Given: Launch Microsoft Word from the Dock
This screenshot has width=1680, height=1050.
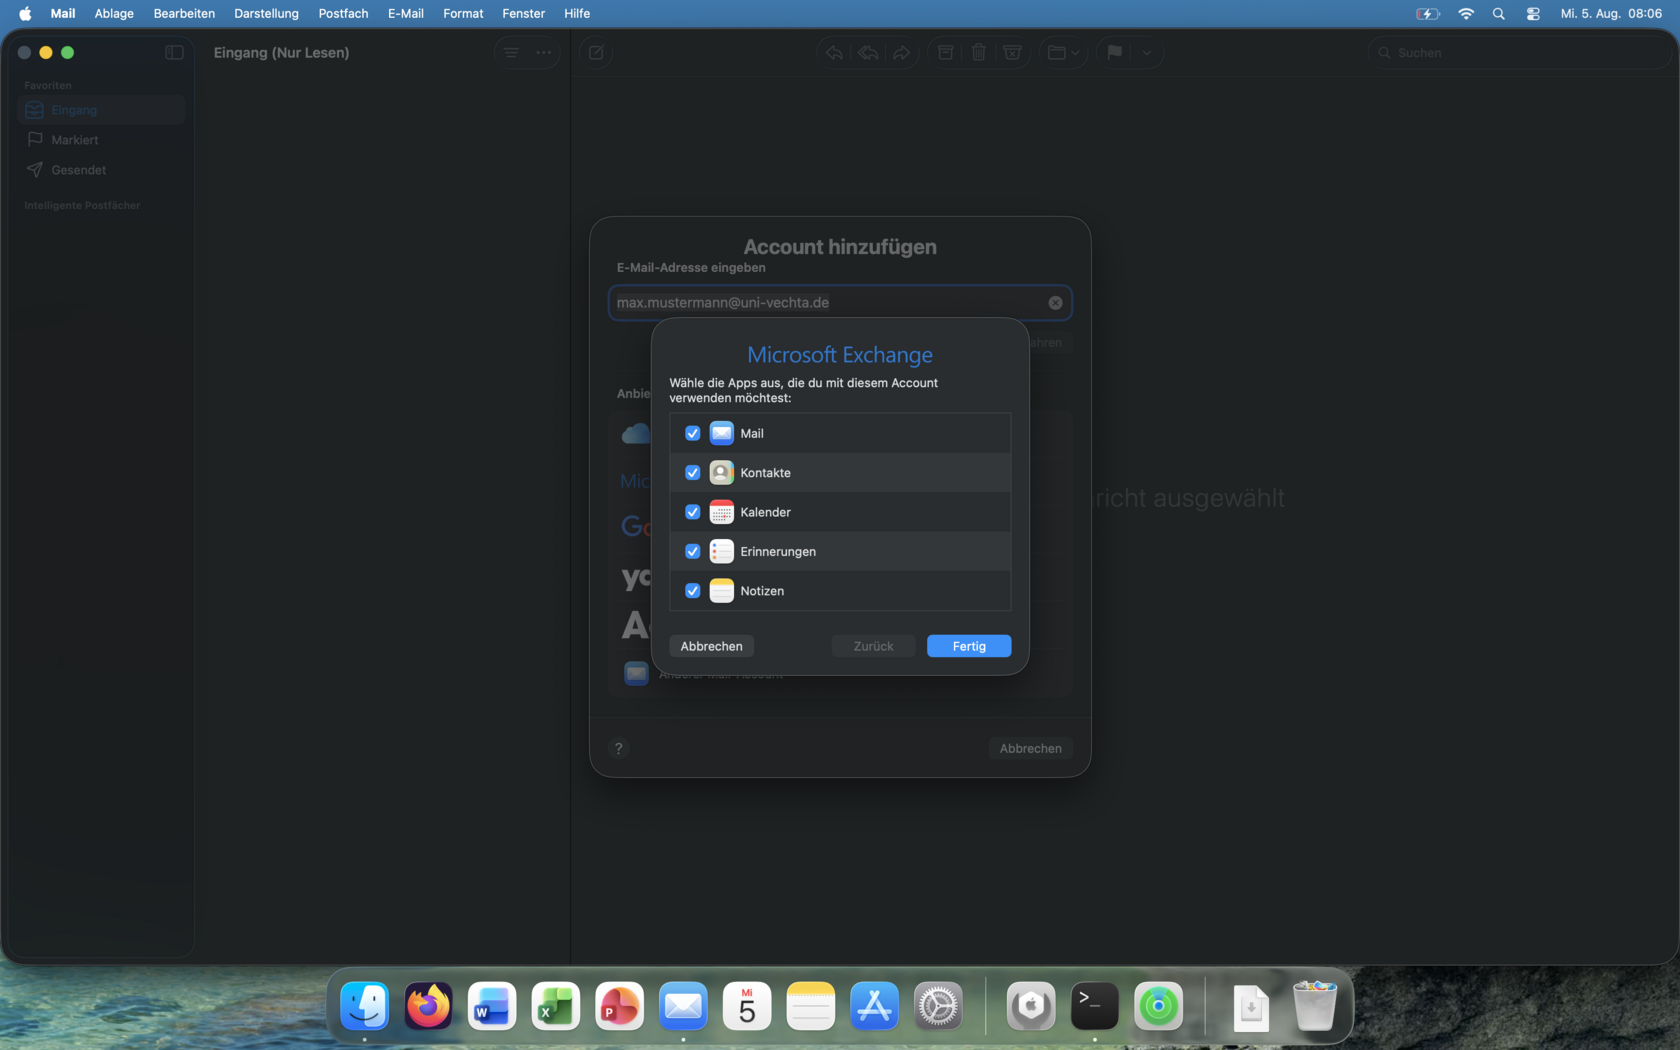Looking at the screenshot, I should [x=492, y=1005].
